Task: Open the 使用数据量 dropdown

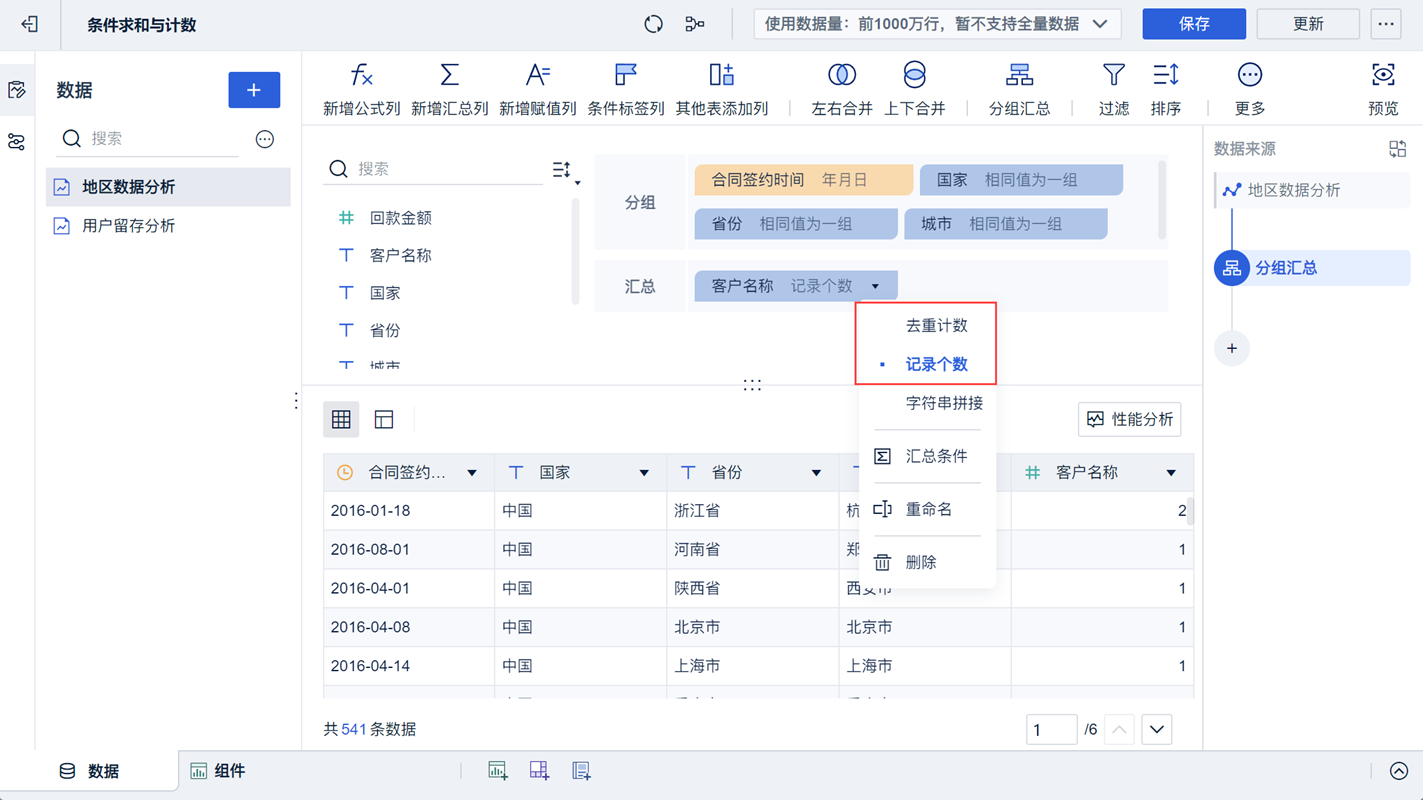Action: click(937, 24)
